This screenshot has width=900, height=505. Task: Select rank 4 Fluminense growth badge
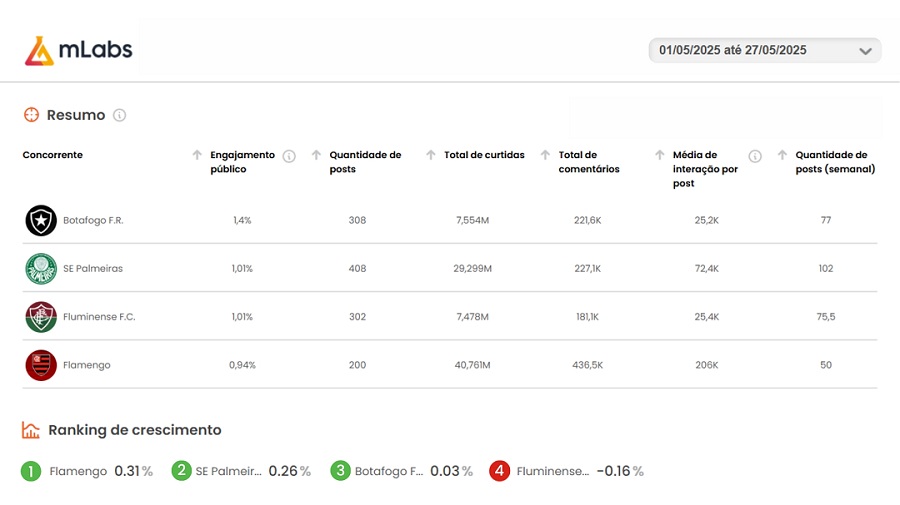[x=499, y=471]
